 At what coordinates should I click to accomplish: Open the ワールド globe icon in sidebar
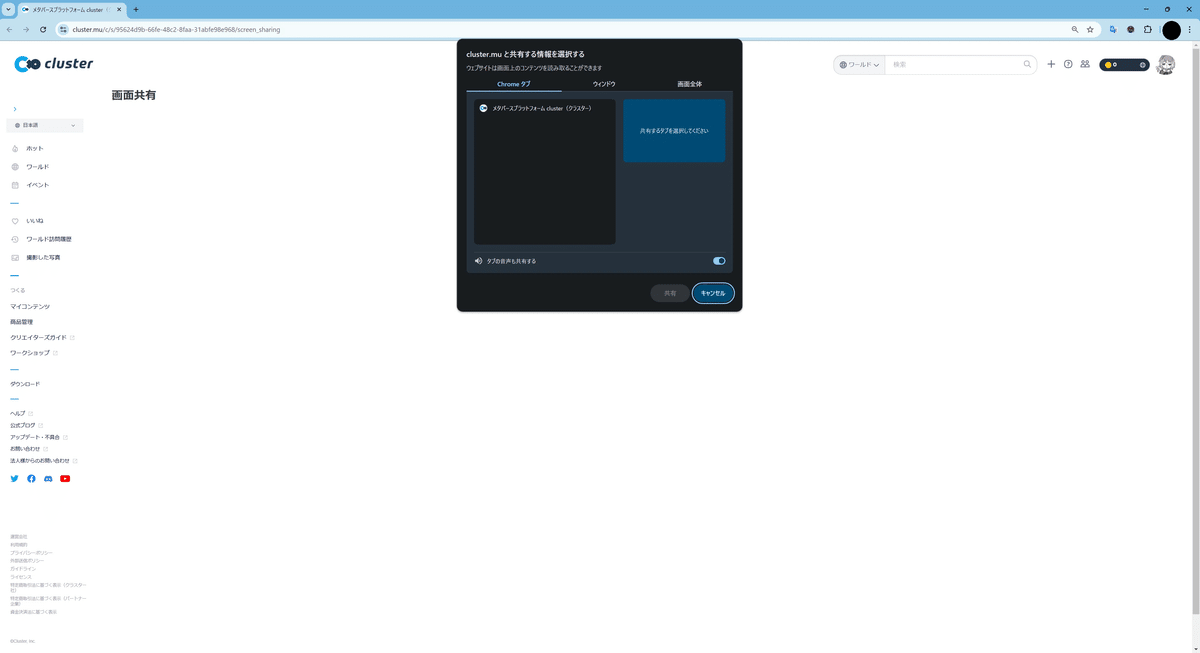(15, 167)
